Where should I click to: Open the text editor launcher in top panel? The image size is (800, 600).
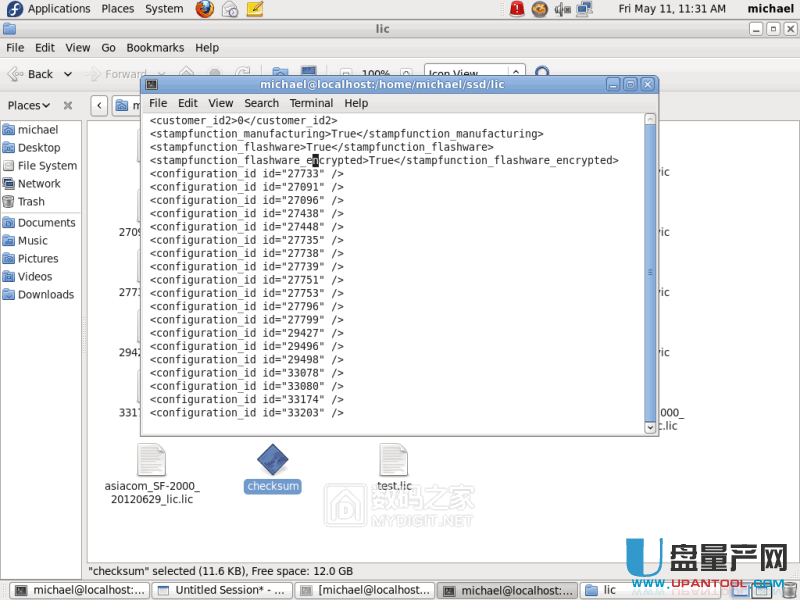click(255, 9)
